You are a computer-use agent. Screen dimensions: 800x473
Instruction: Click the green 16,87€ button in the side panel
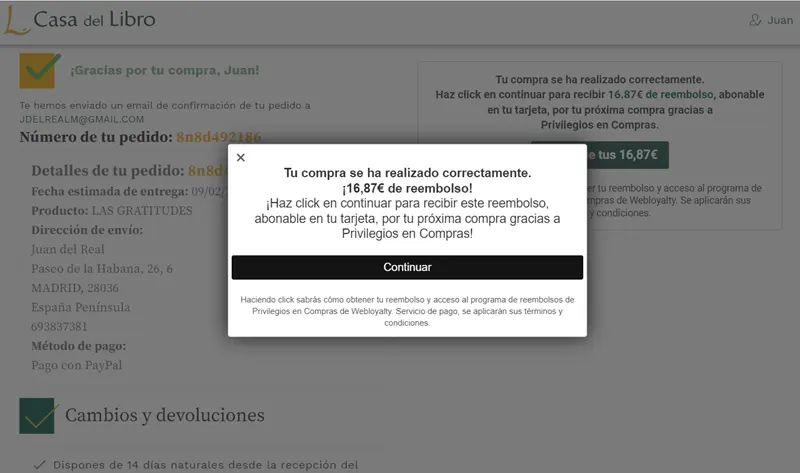[600, 155]
